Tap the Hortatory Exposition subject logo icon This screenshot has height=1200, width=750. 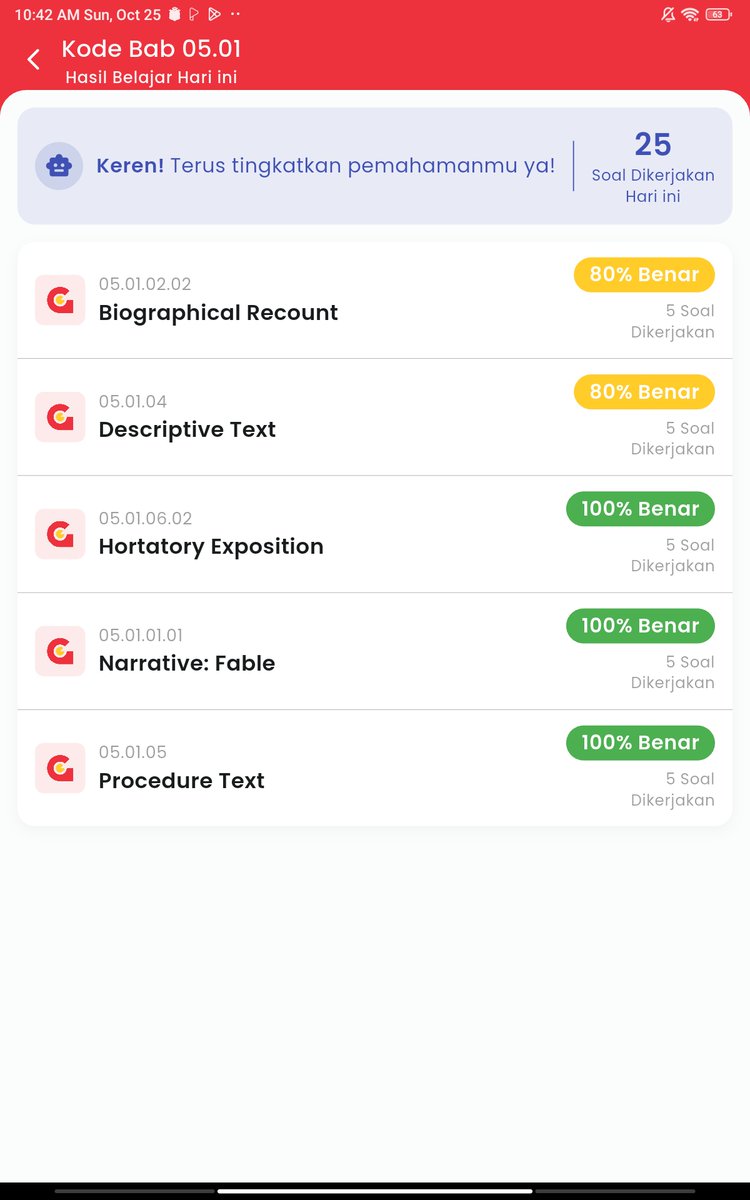(x=60, y=534)
